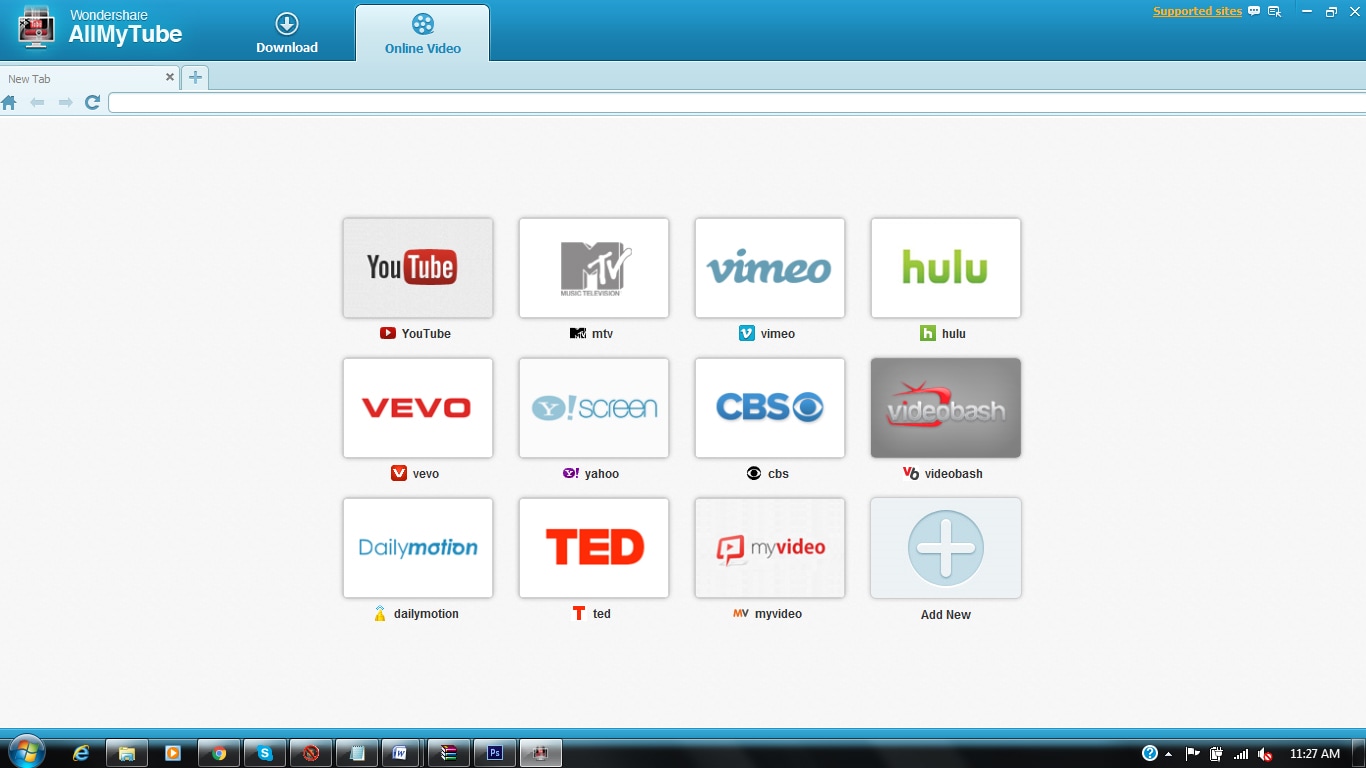Click the refresh page icon
This screenshot has height=768, width=1366.
click(92, 102)
